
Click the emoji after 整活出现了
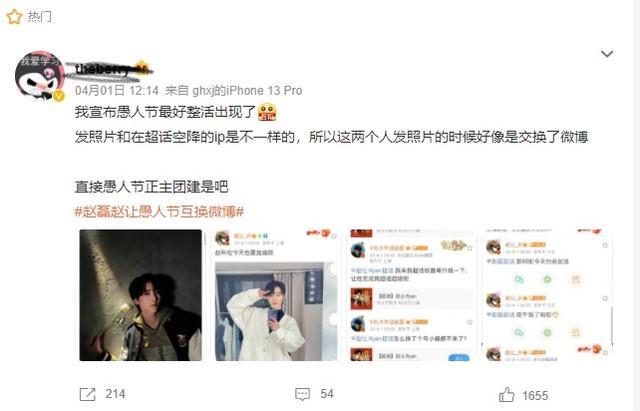coord(267,112)
